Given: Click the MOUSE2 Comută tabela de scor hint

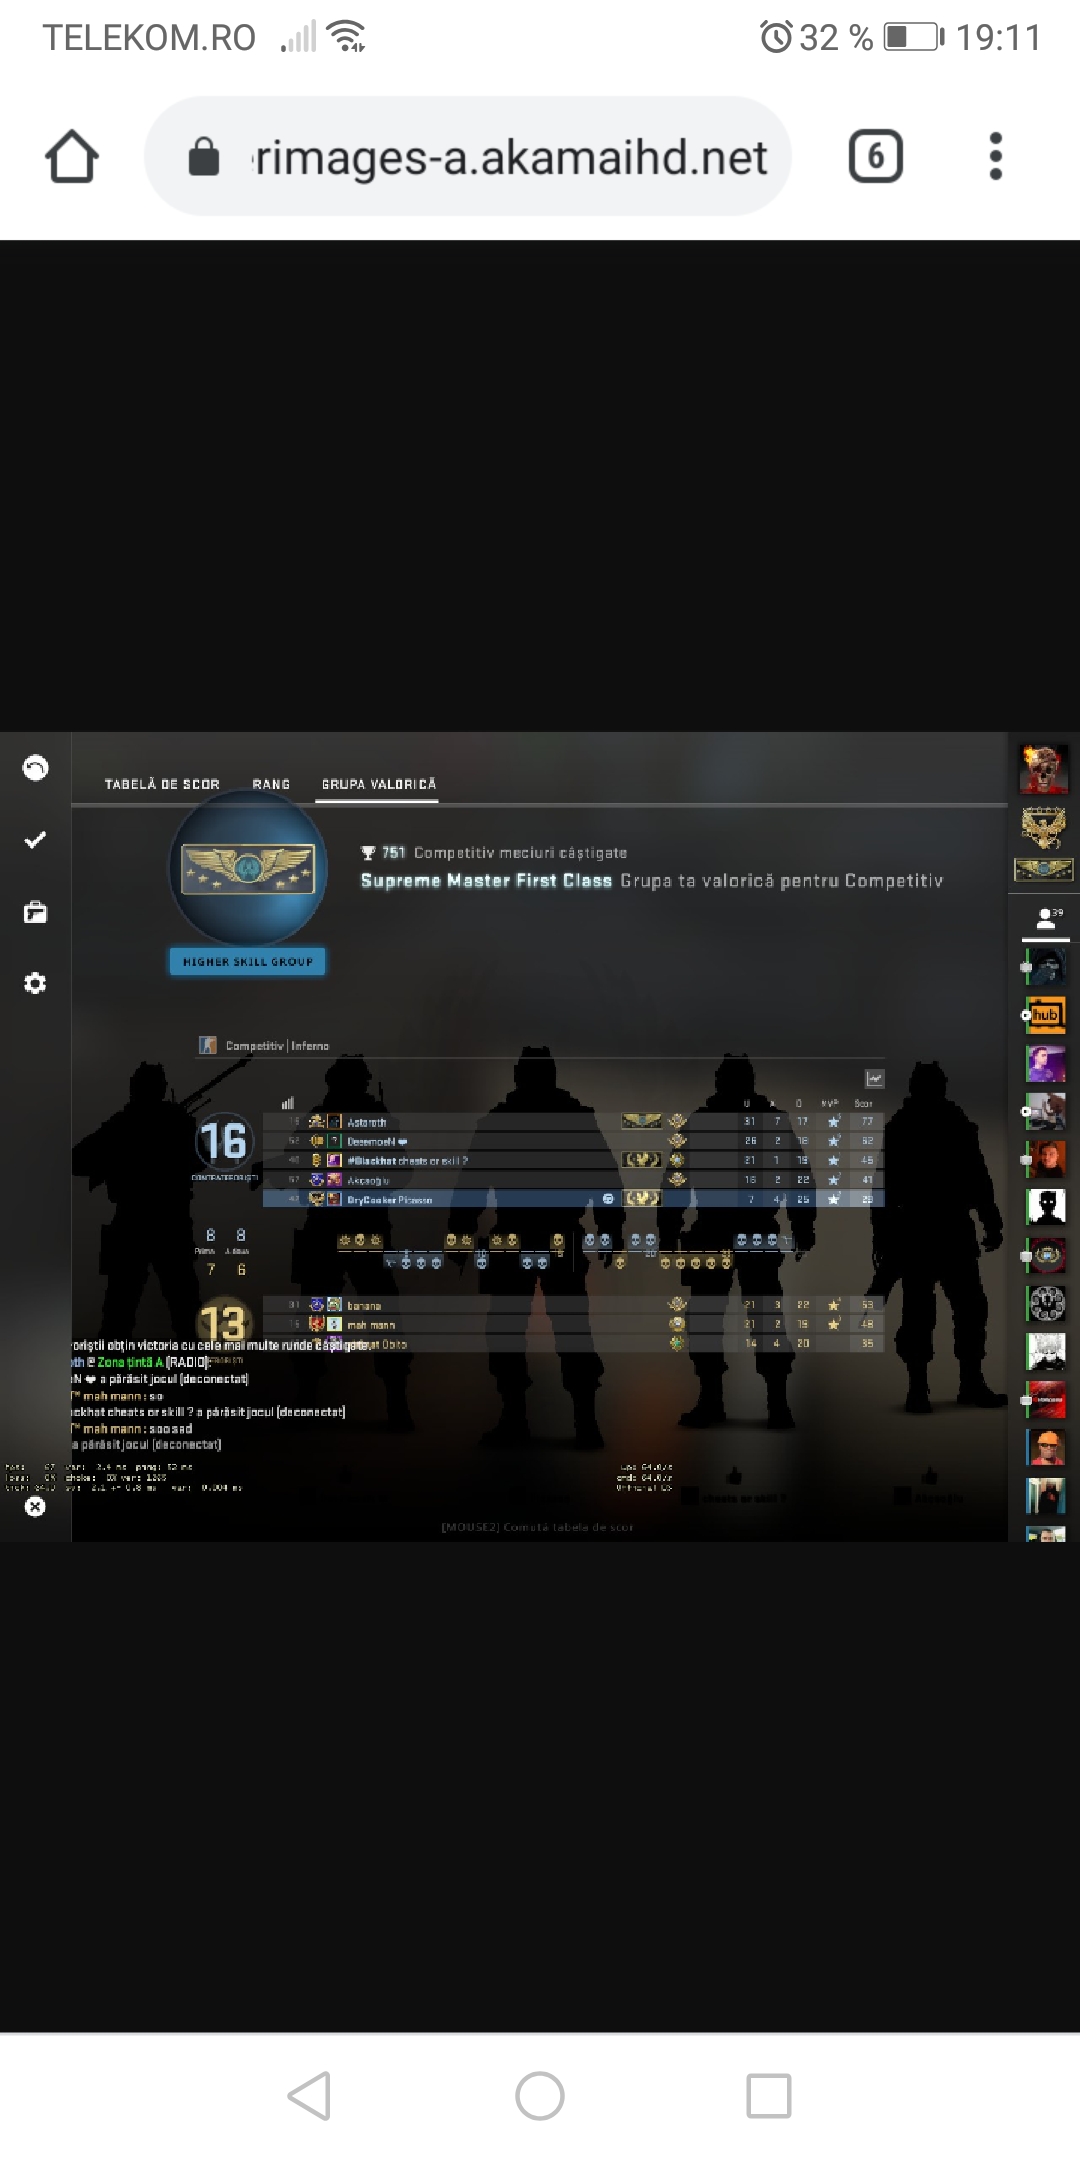Looking at the screenshot, I should (x=537, y=1527).
